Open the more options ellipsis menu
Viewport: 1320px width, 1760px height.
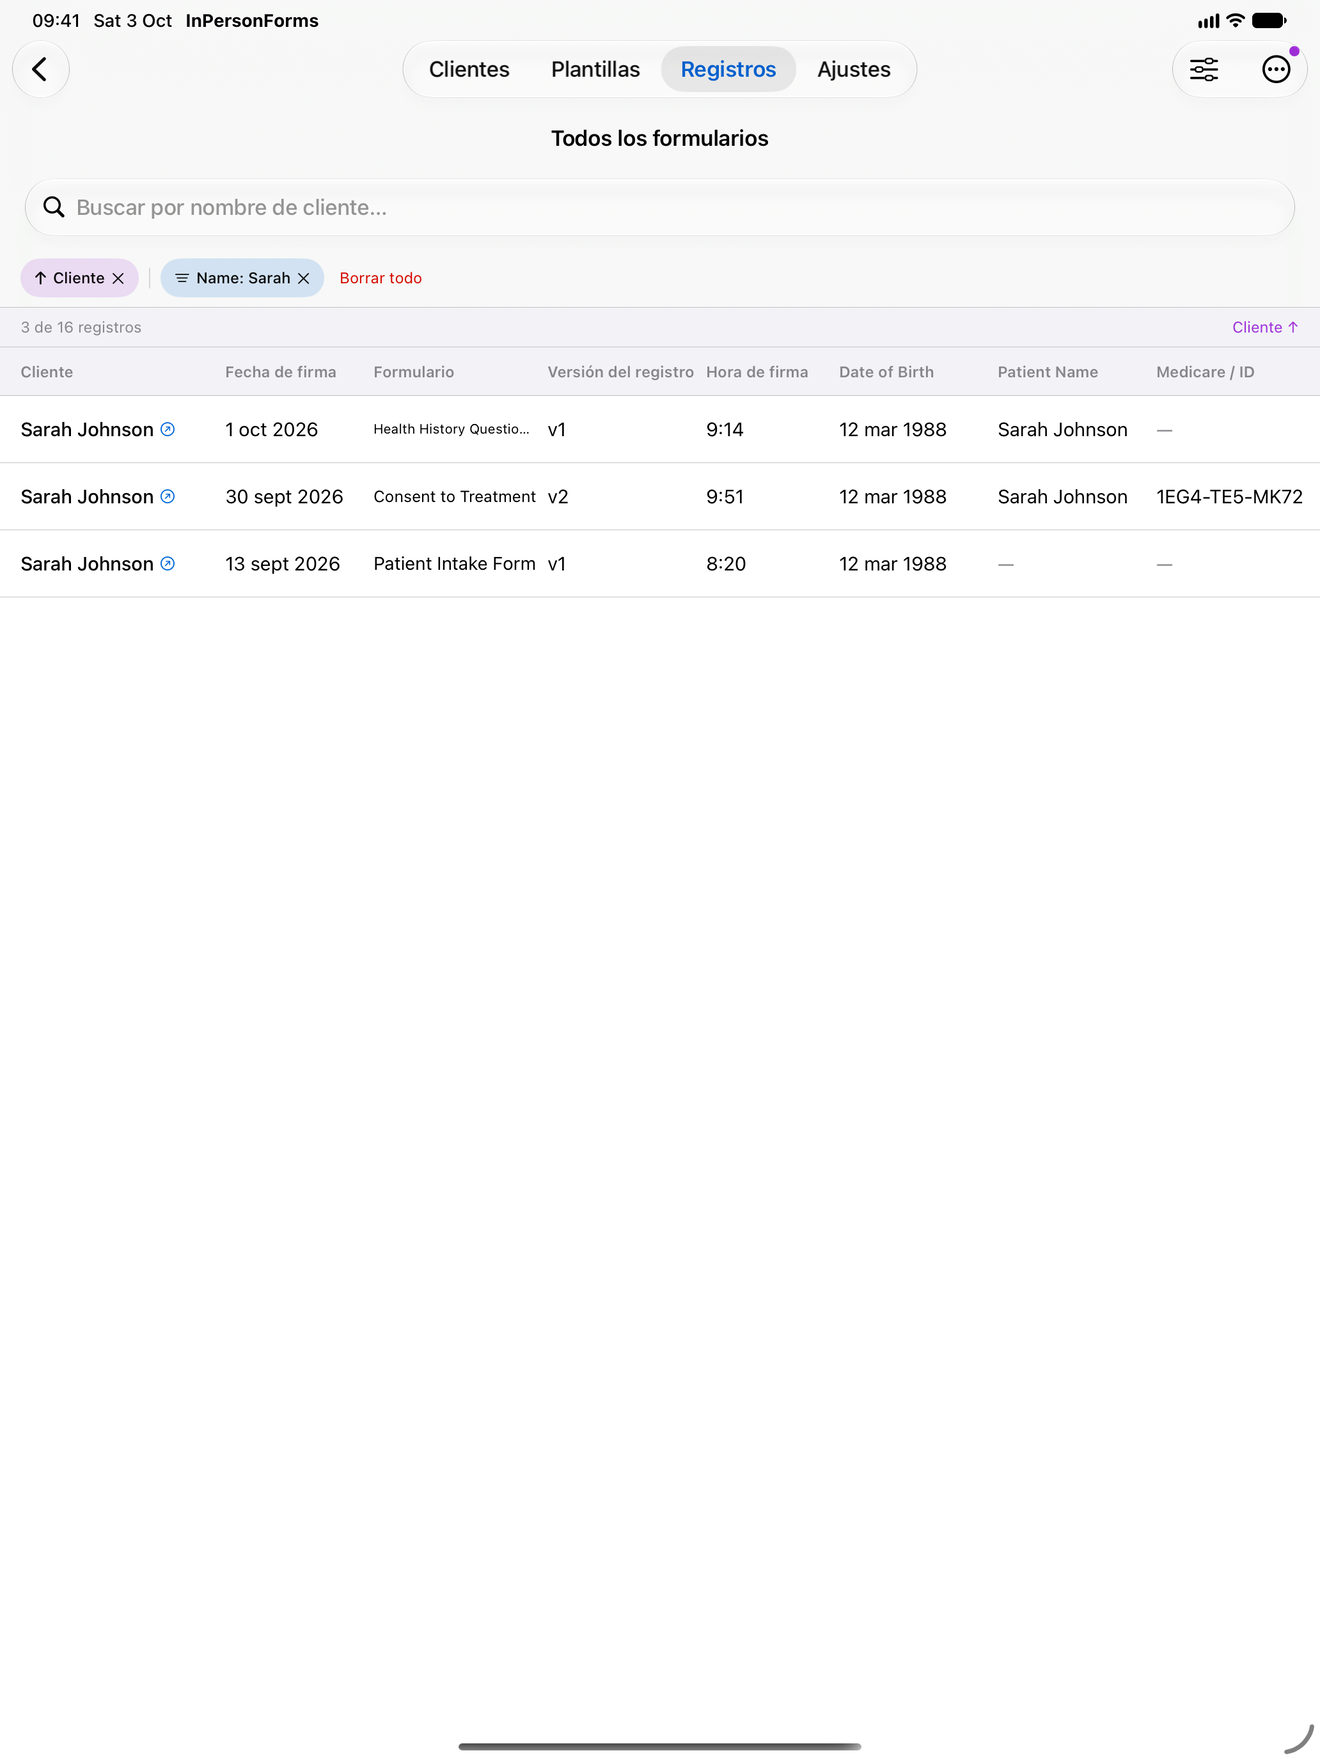1276,69
